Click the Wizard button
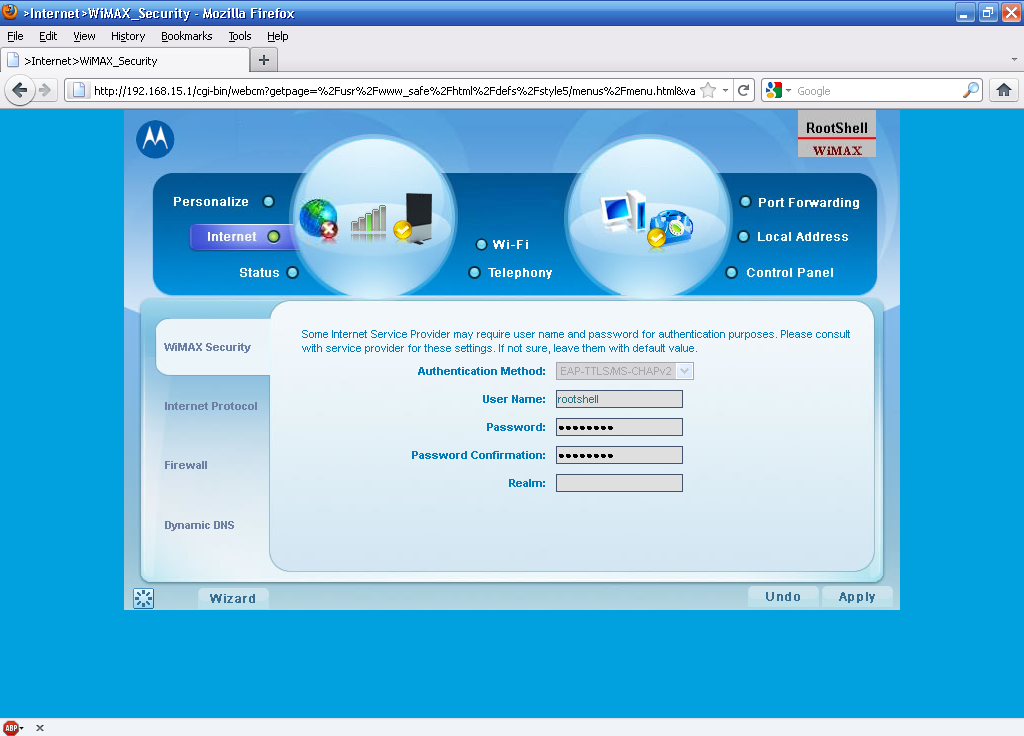 point(233,598)
